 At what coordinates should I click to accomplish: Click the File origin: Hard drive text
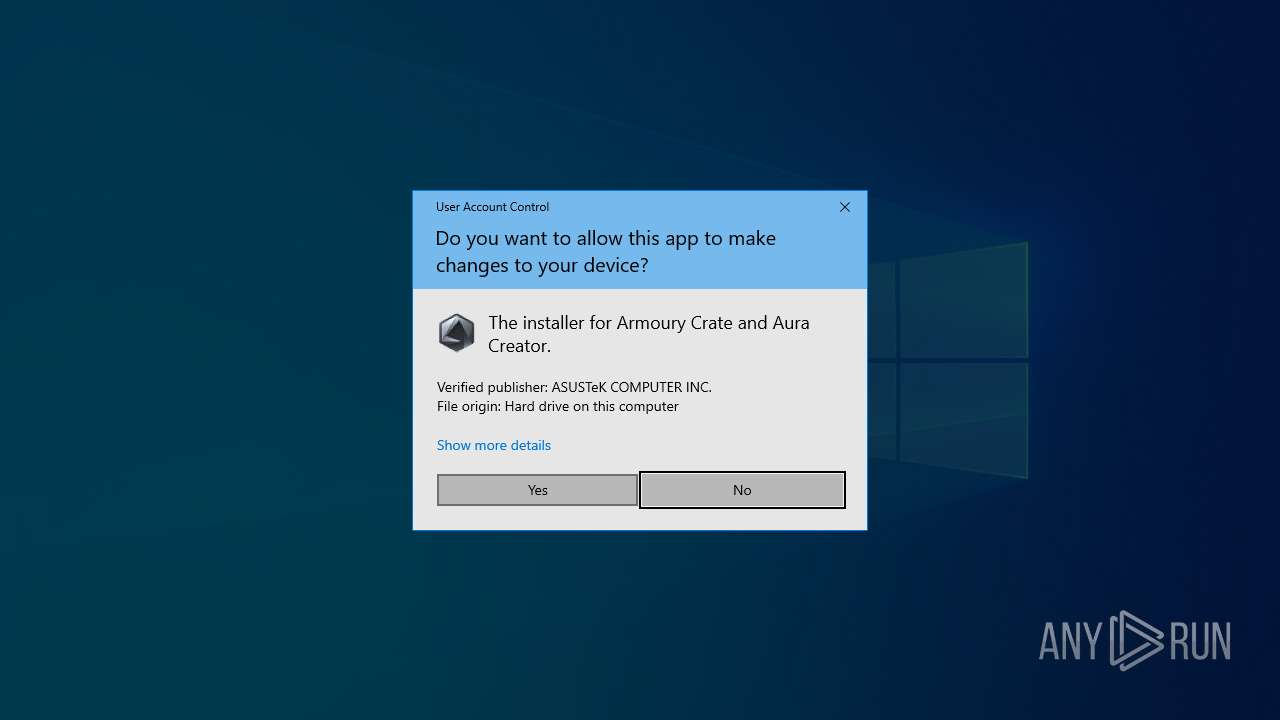558,406
